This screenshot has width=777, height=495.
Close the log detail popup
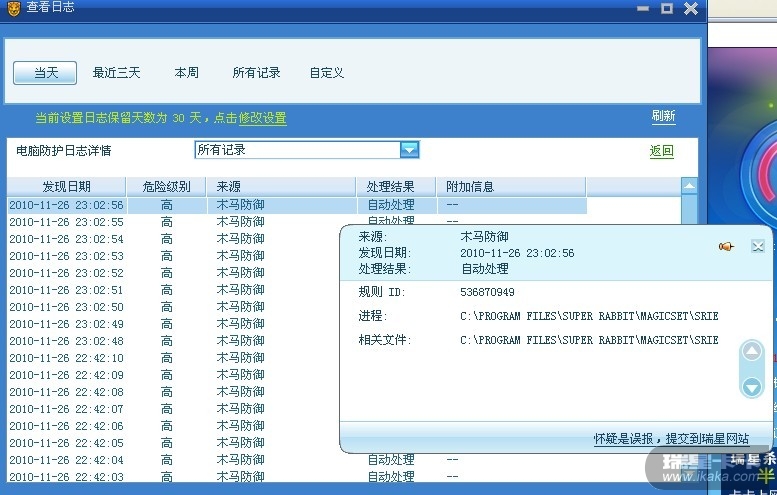[x=758, y=246]
